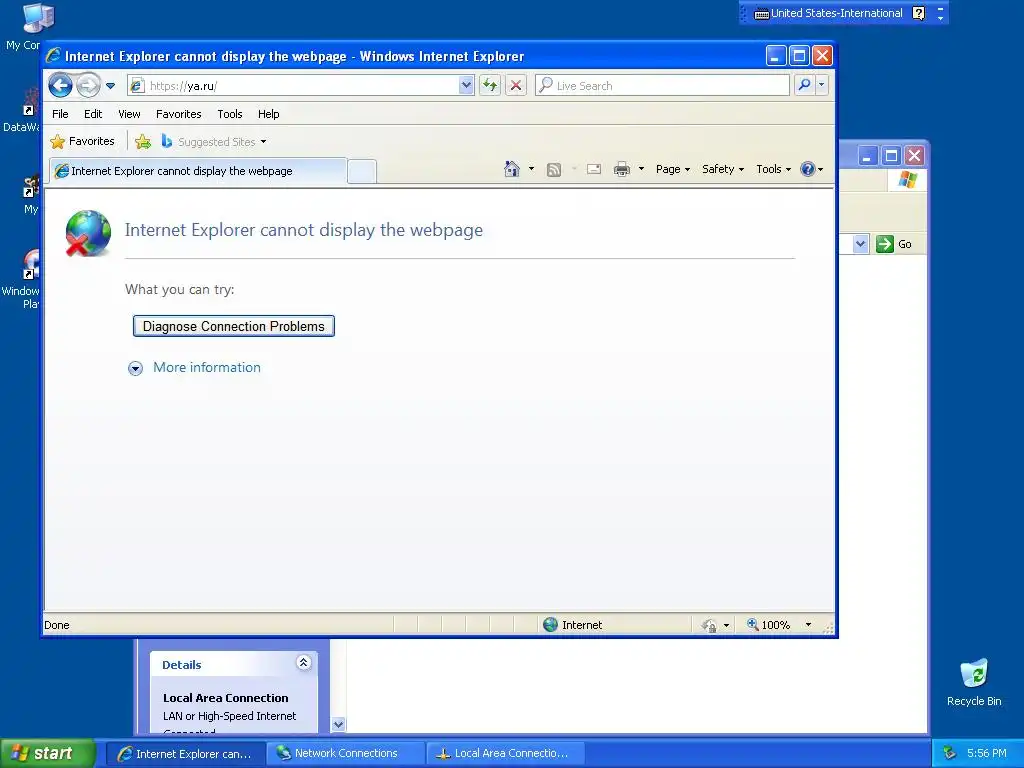Click the RSS Feeds icon

tap(554, 170)
